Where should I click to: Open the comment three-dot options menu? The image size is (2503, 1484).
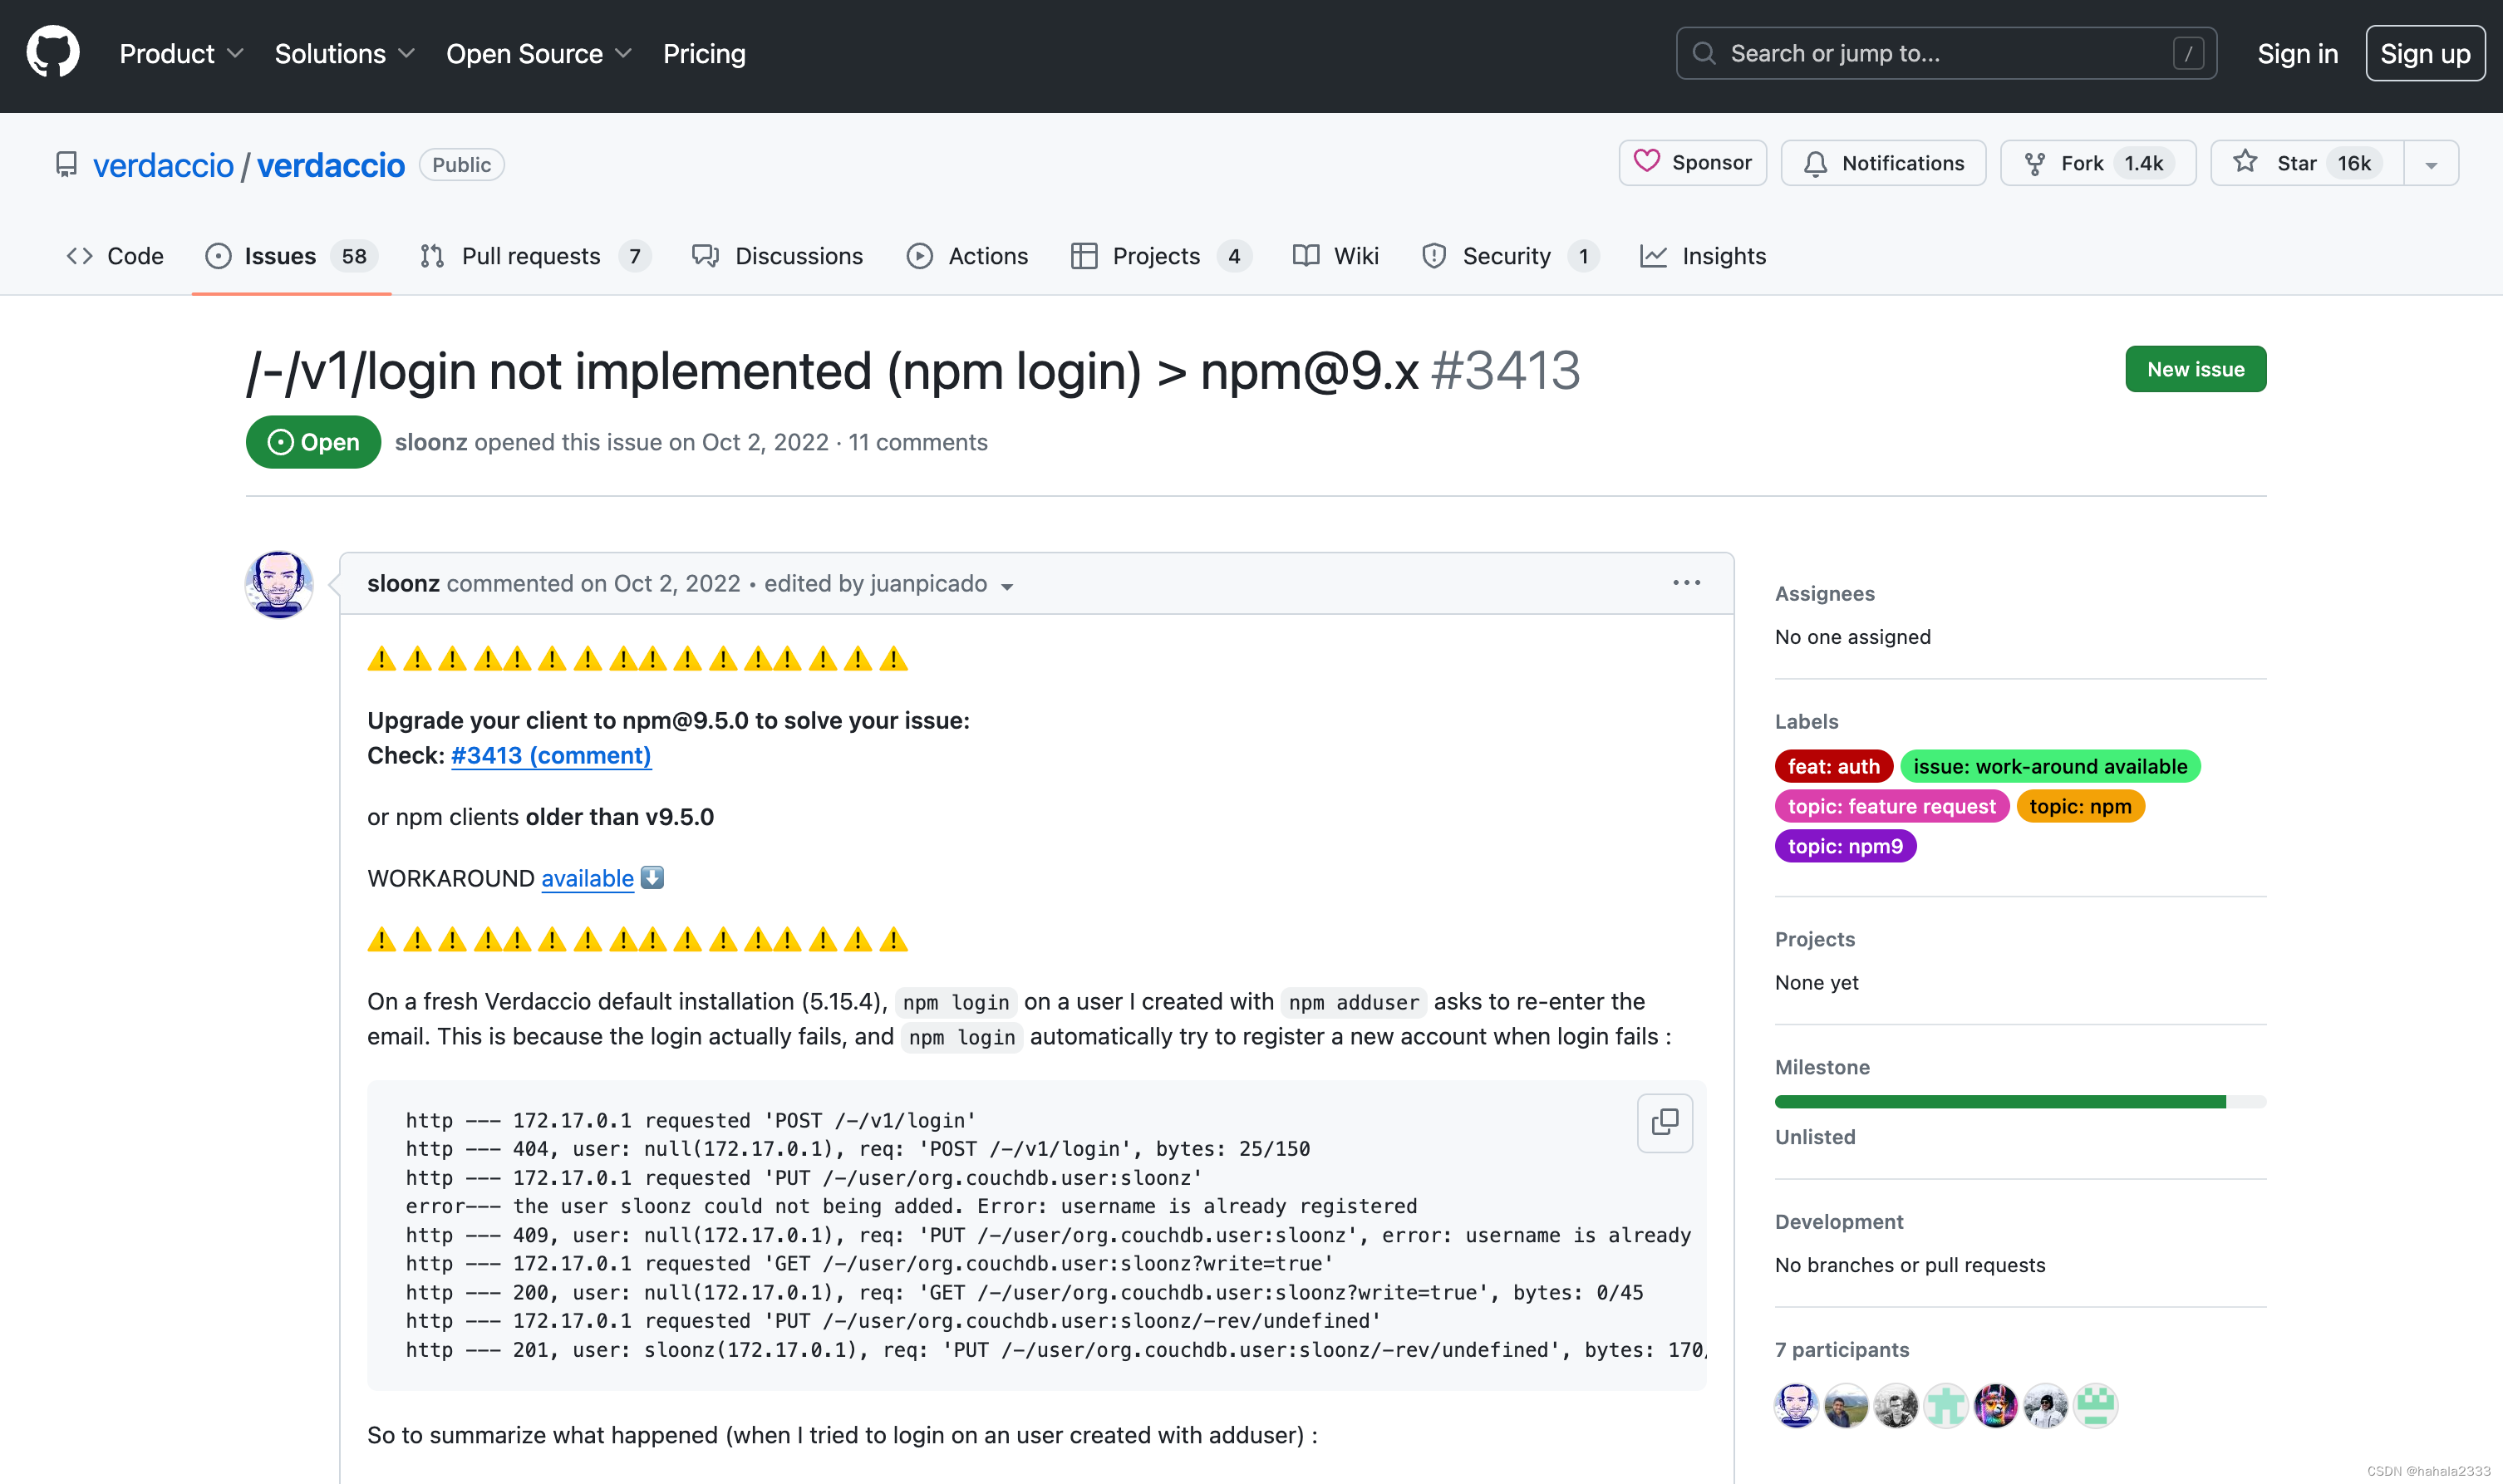(1686, 582)
